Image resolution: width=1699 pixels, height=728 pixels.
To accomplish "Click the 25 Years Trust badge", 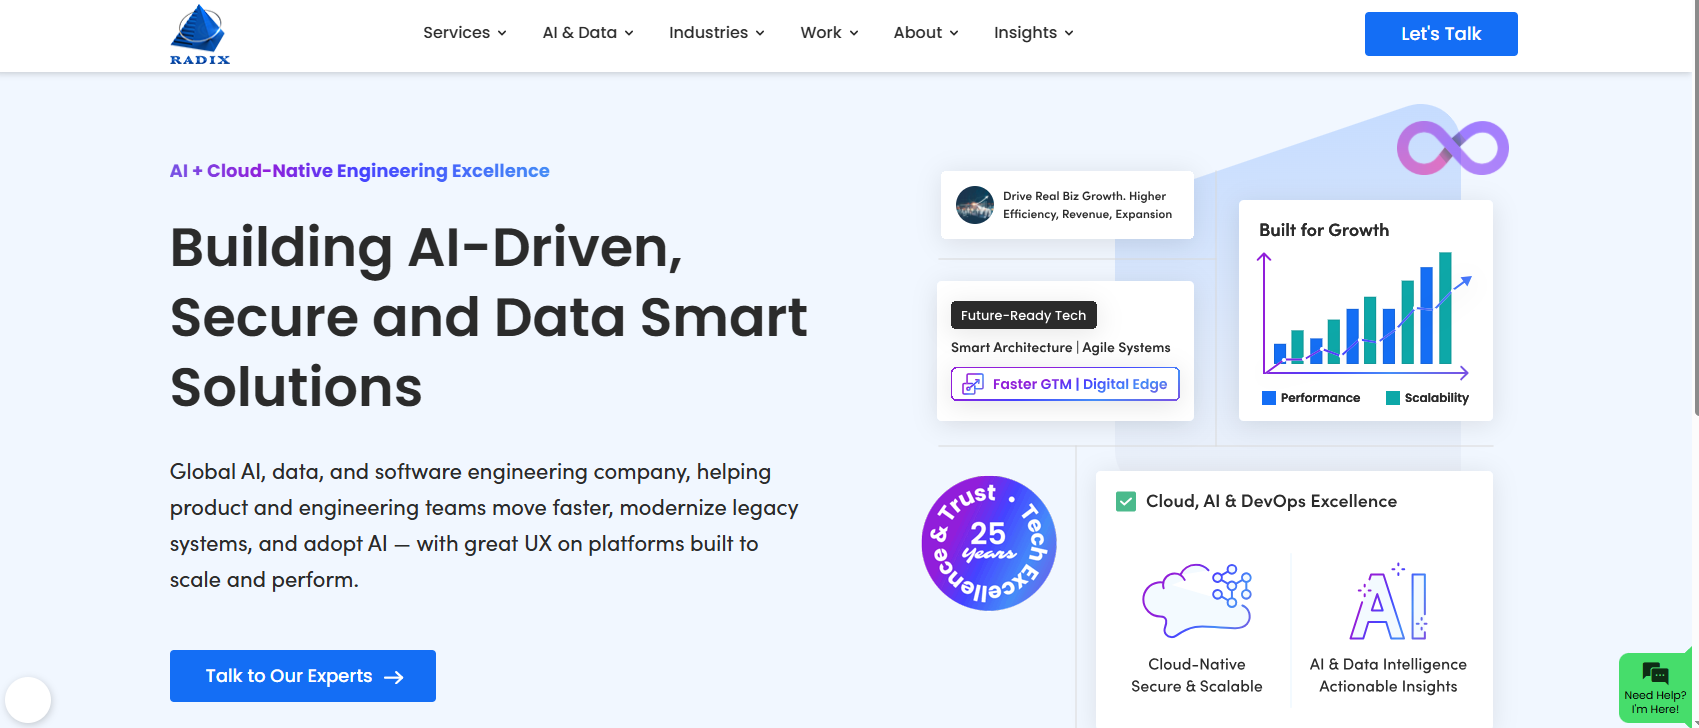I will [988, 543].
